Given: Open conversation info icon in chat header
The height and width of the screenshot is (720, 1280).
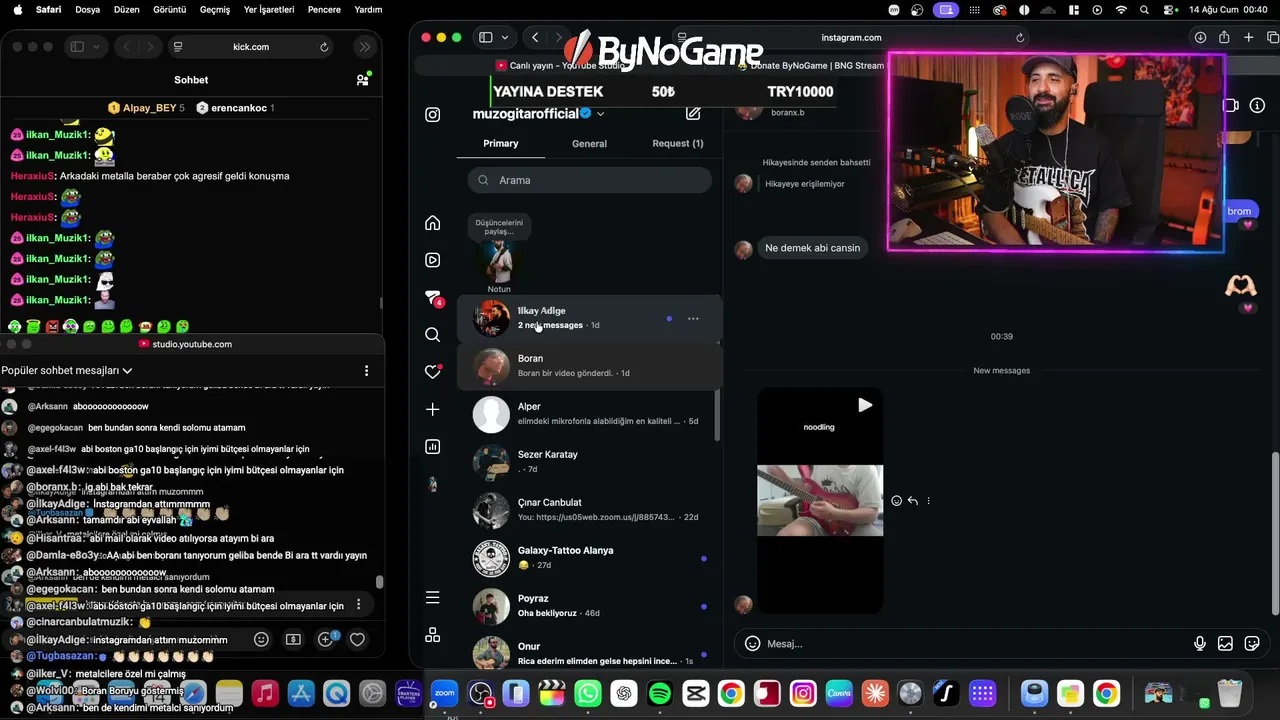Looking at the screenshot, I should coord(1258,105).
